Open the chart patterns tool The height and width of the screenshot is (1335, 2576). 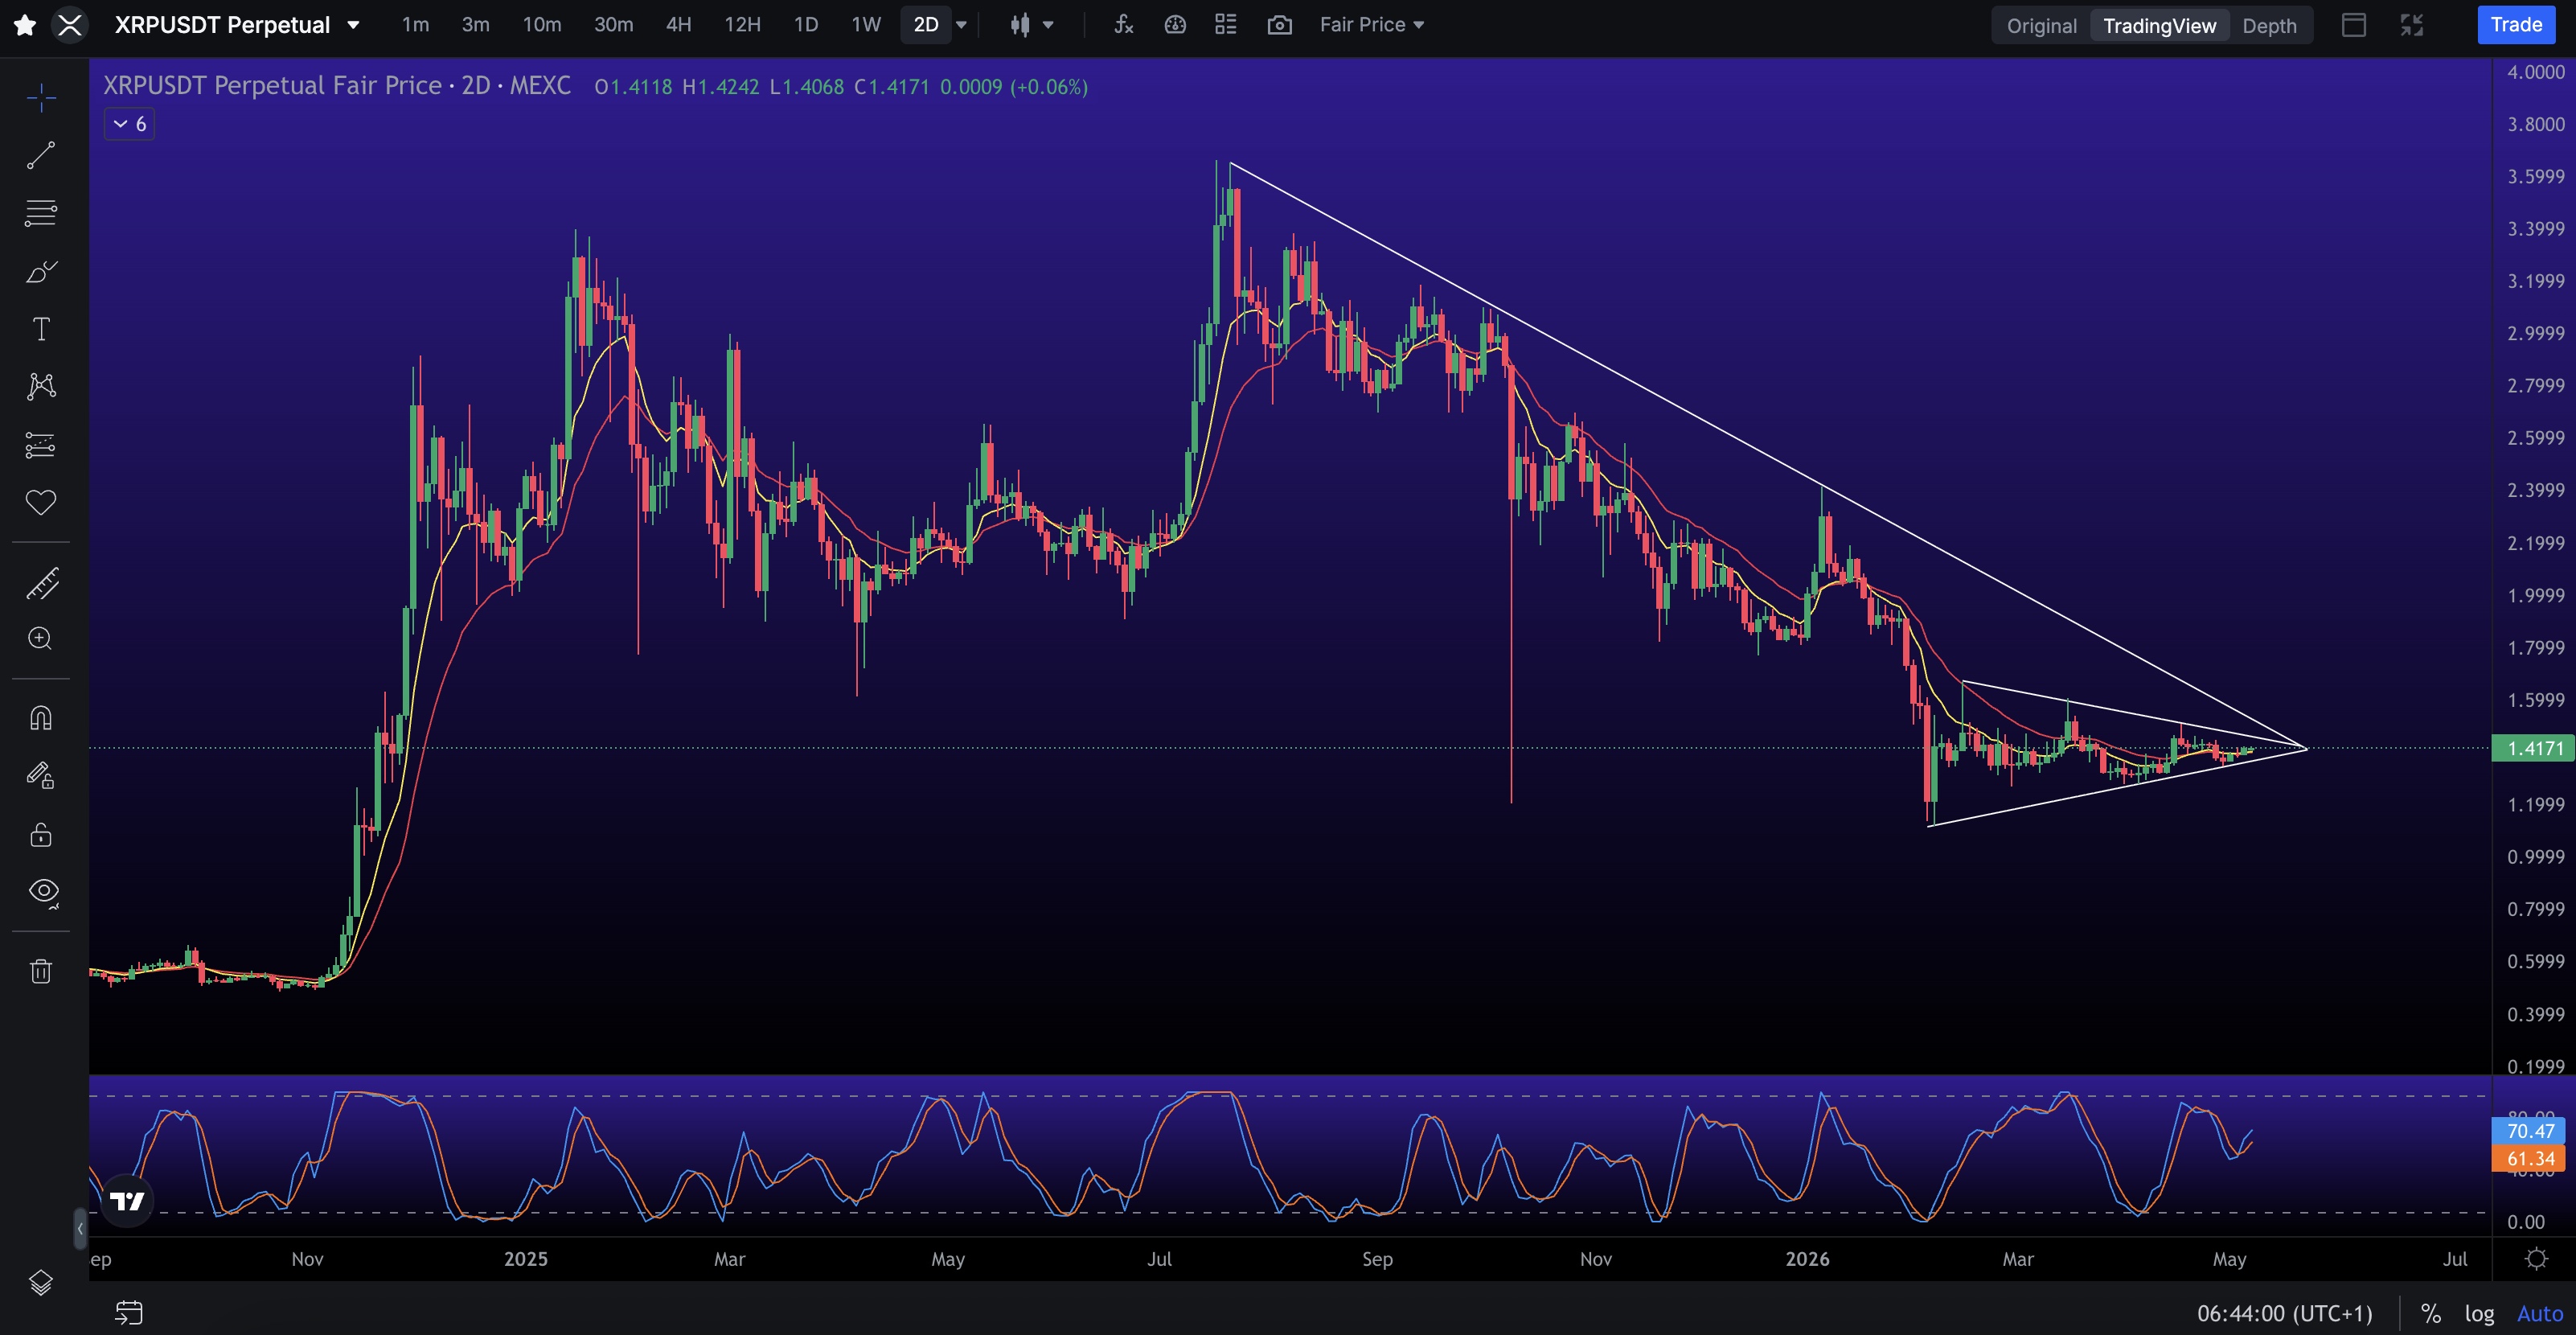[41, 386]
